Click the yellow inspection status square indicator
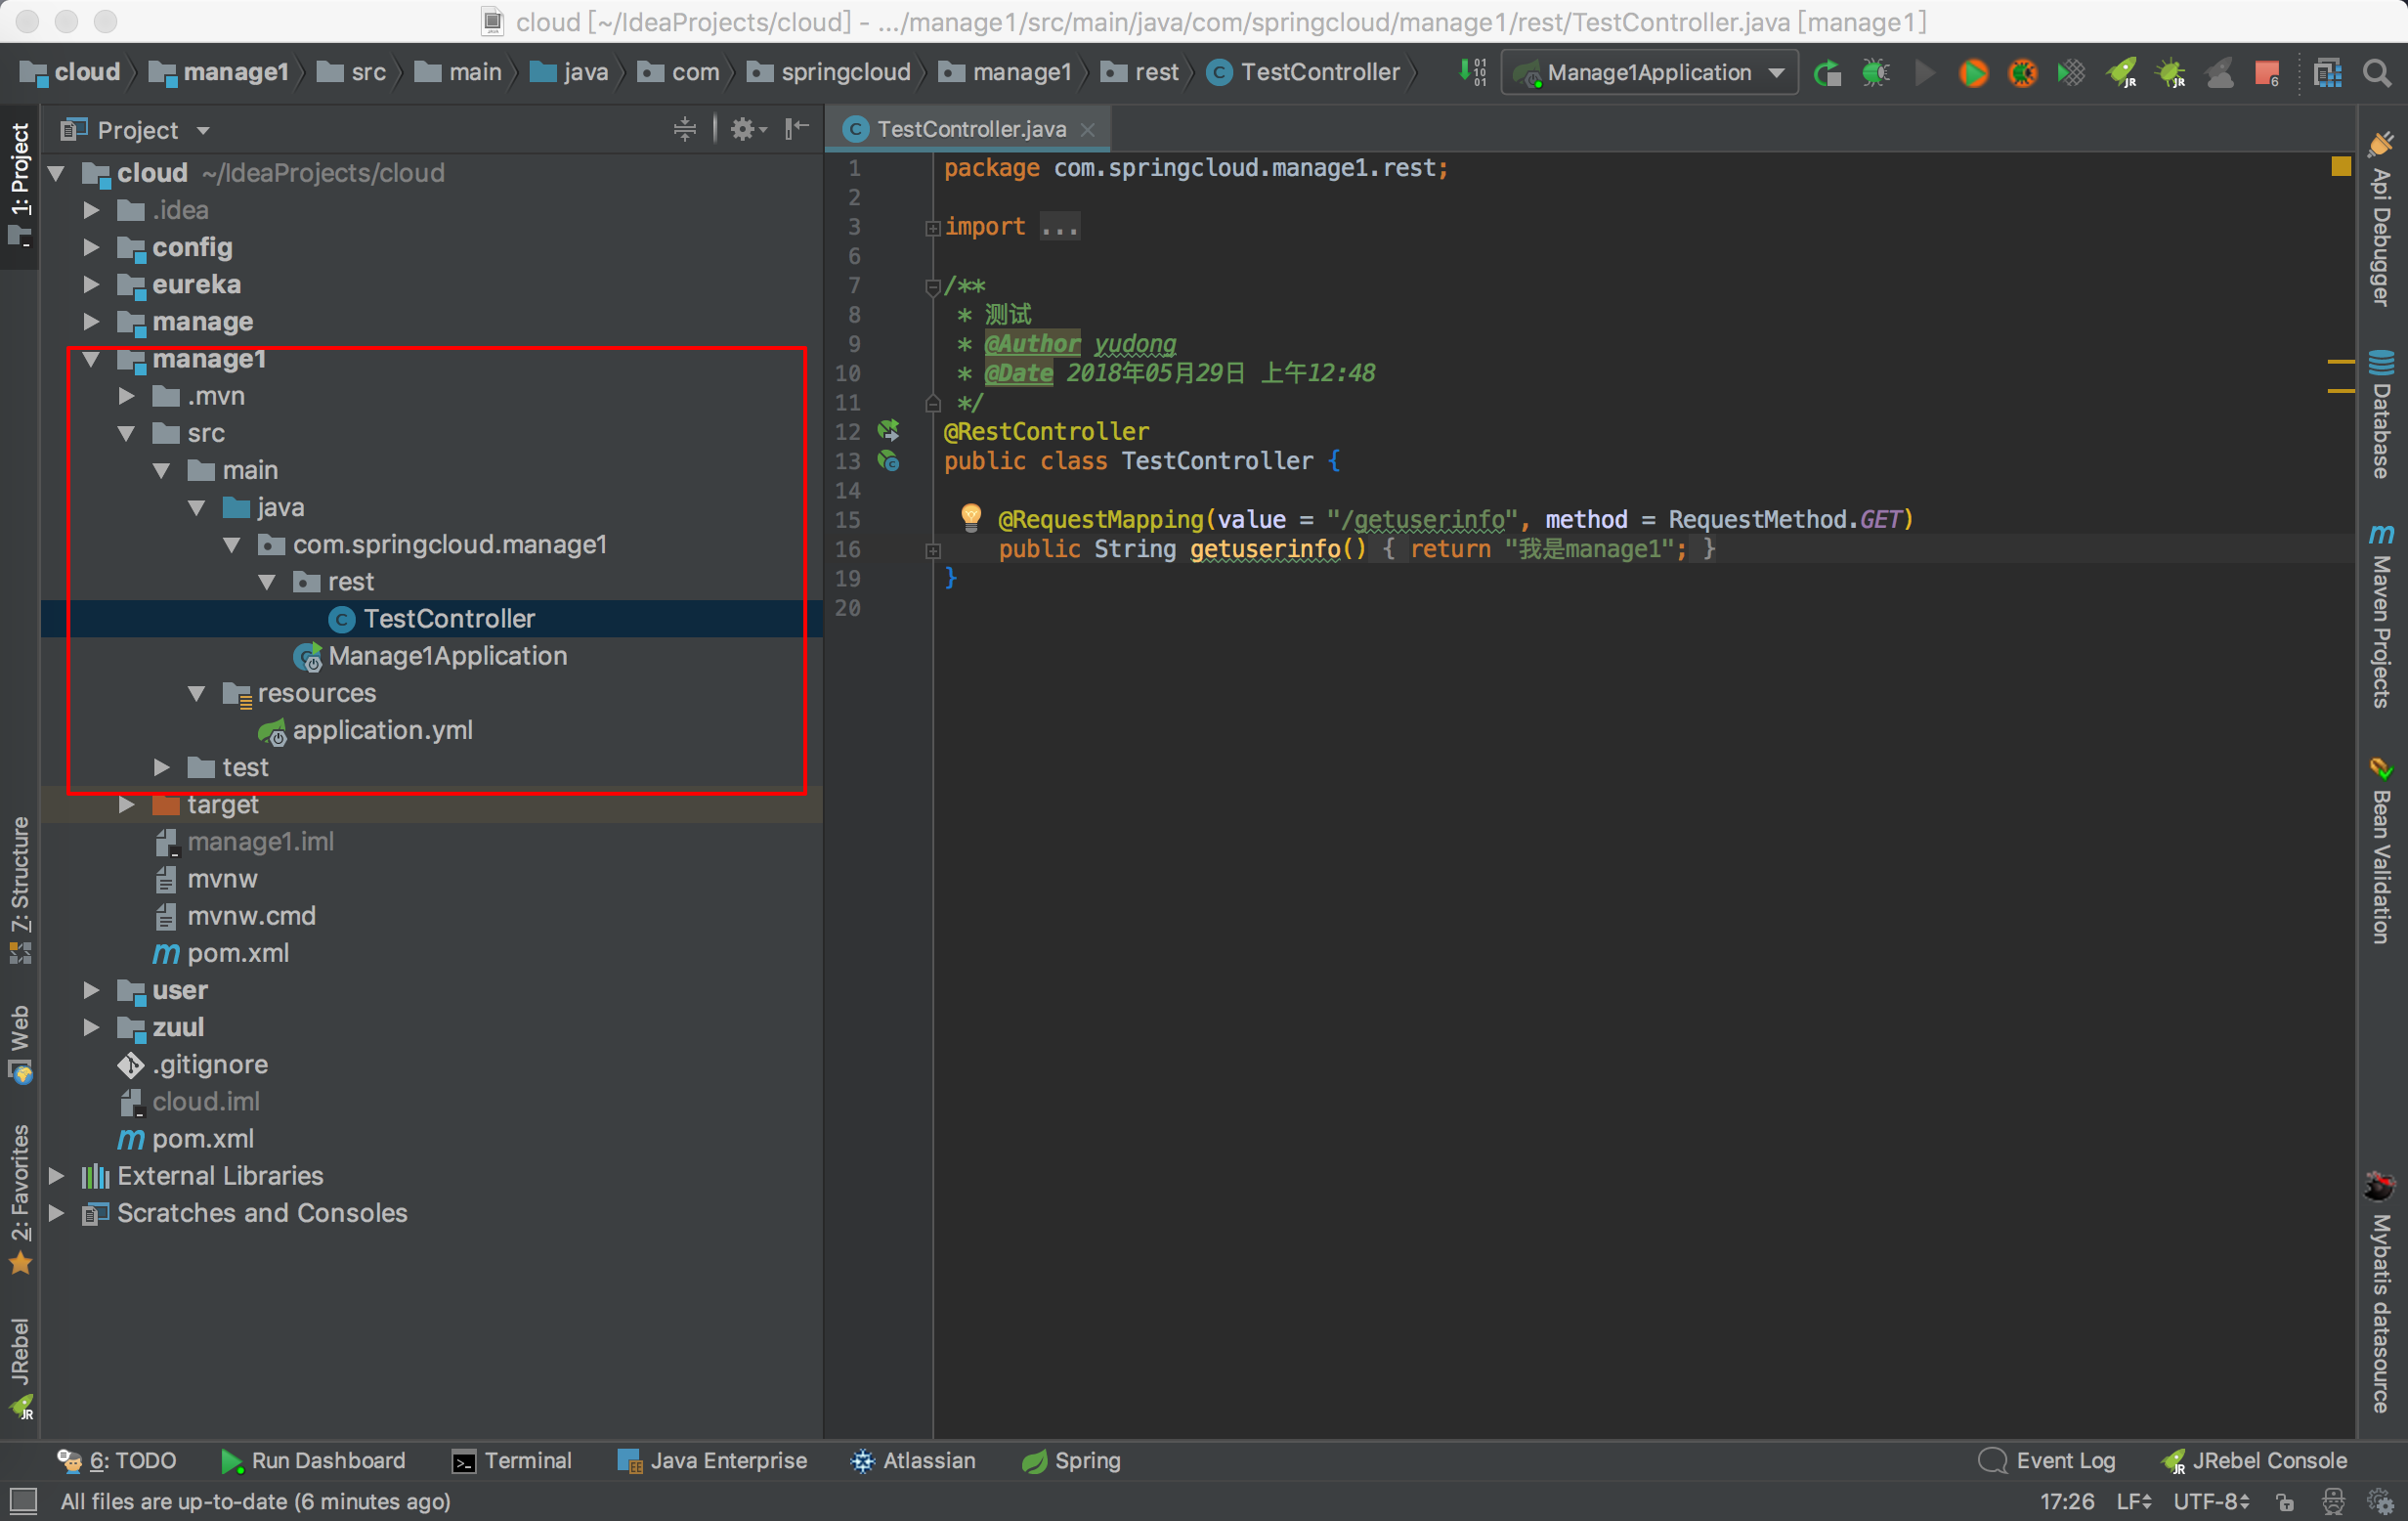 click(x=2340, y=166)
